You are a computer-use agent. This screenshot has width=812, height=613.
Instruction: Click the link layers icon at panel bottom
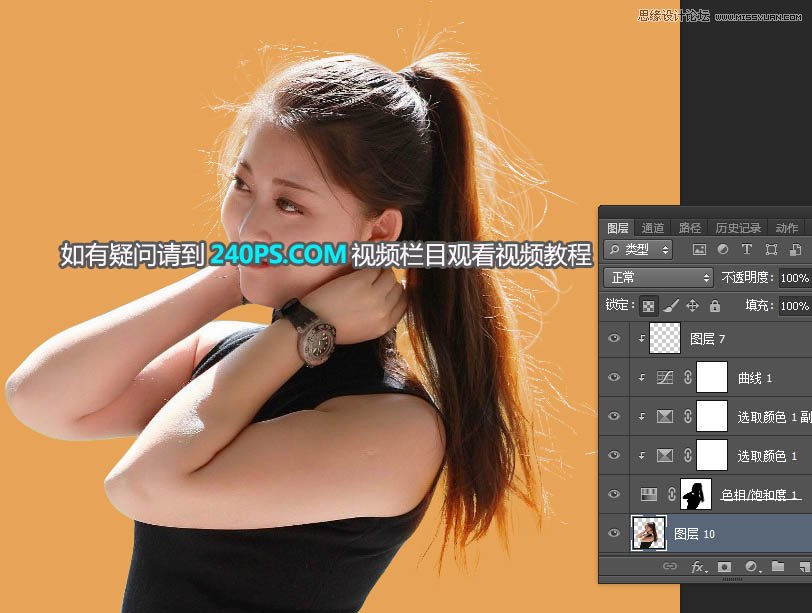click(x=670, y=566)
